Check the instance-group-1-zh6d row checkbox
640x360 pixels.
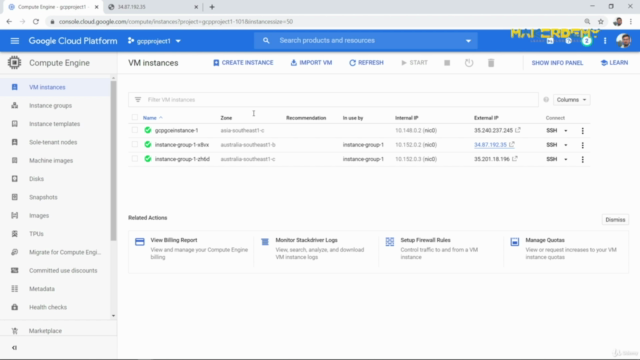click(x=135, y=159)
